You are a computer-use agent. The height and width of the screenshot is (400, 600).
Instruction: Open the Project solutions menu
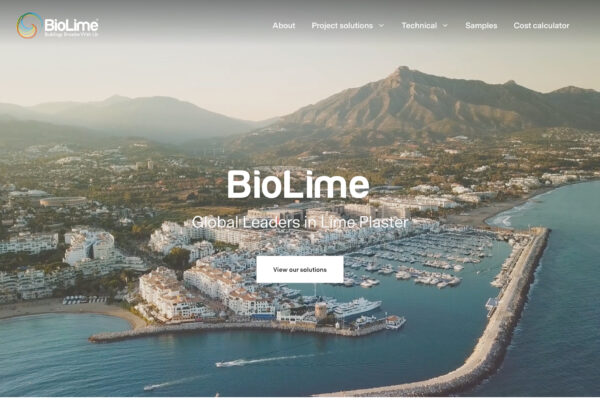click(x=342, y=26)
